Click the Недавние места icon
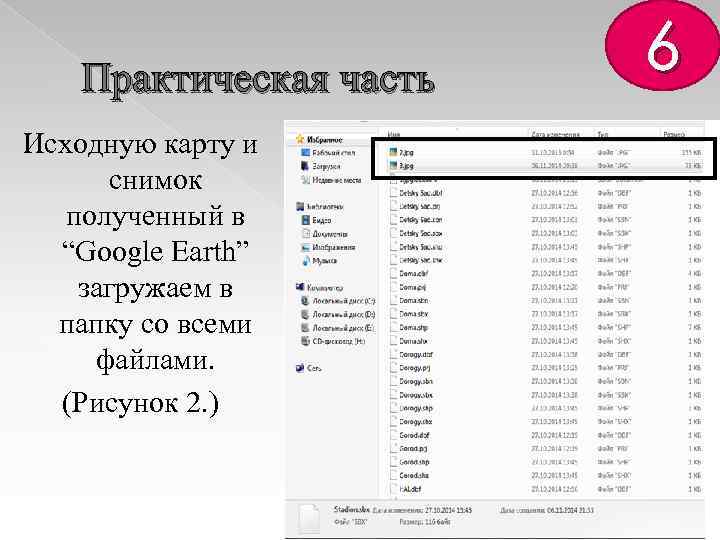 coord(305,180)
